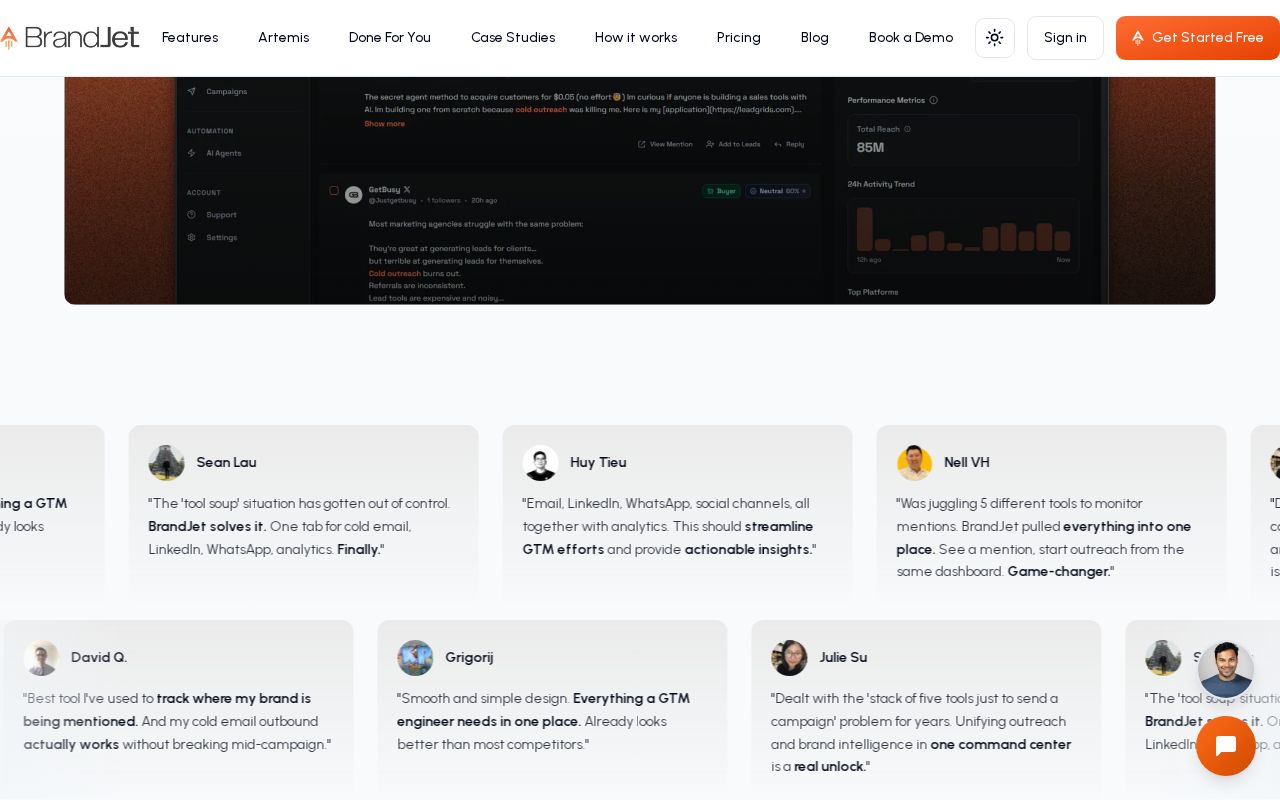Click the AI Agents bolt icon

tap(192, 153)
